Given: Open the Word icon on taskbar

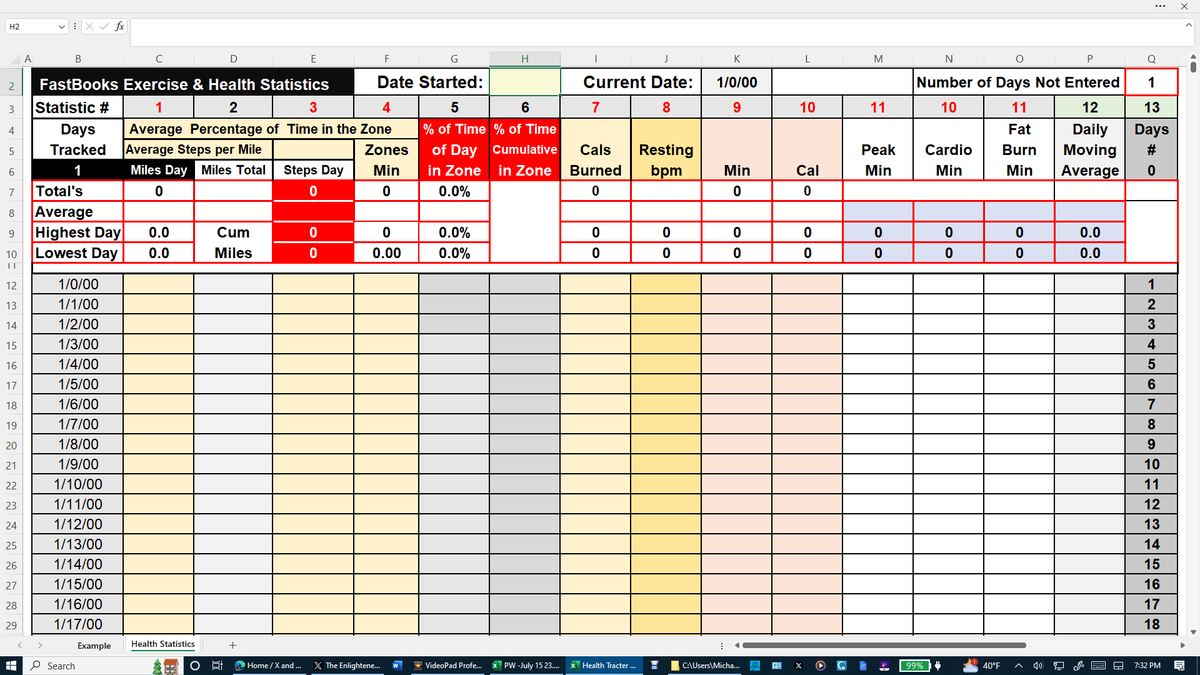Looking at the screenshot, I should [x=397, y=665].
